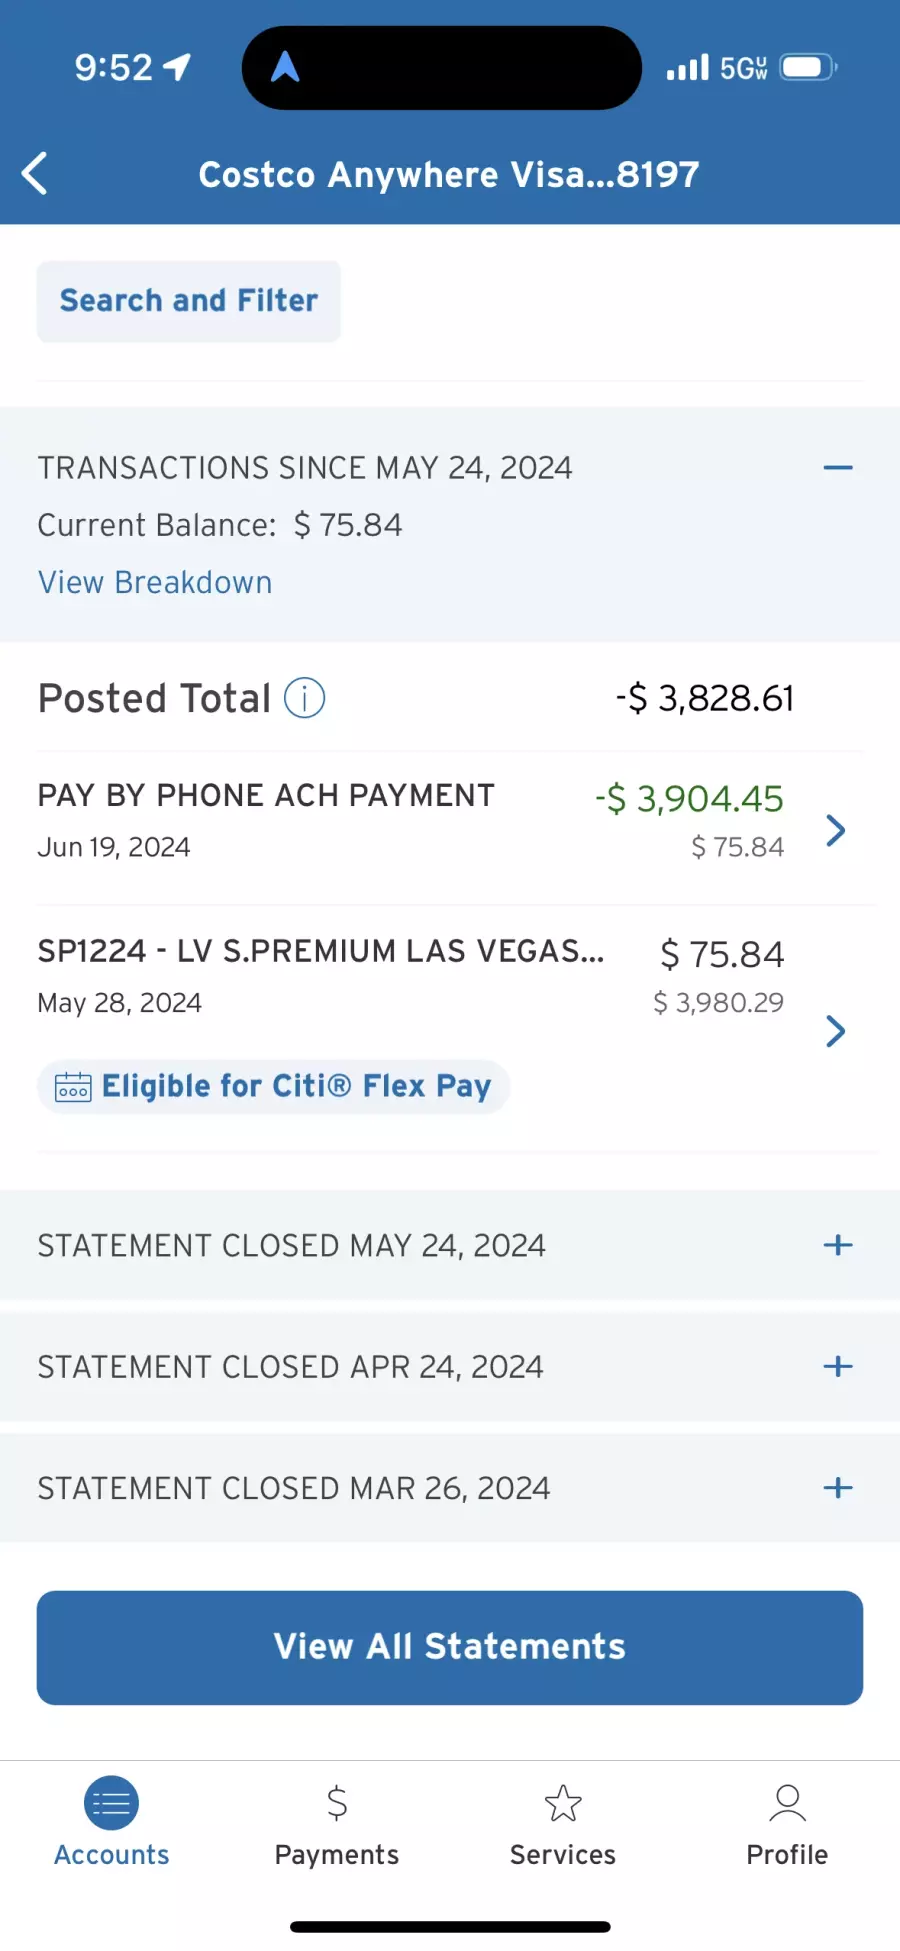Open SP1224 Las Vegas transaction chevron

coord(836,1031)
